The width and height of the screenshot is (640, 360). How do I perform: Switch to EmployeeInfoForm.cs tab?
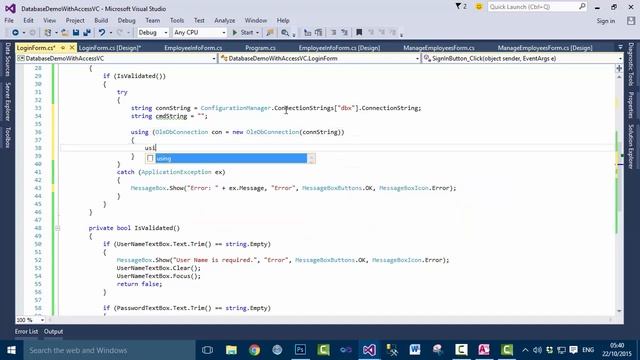pyautogui.click(x=193, y=48)
